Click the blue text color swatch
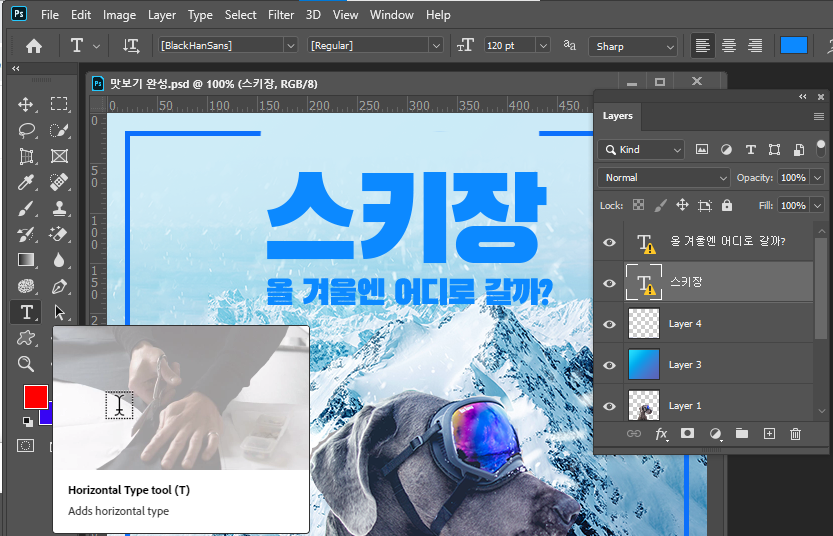The width and height of the screenshot is (833, 536). (x=794, y=45)
